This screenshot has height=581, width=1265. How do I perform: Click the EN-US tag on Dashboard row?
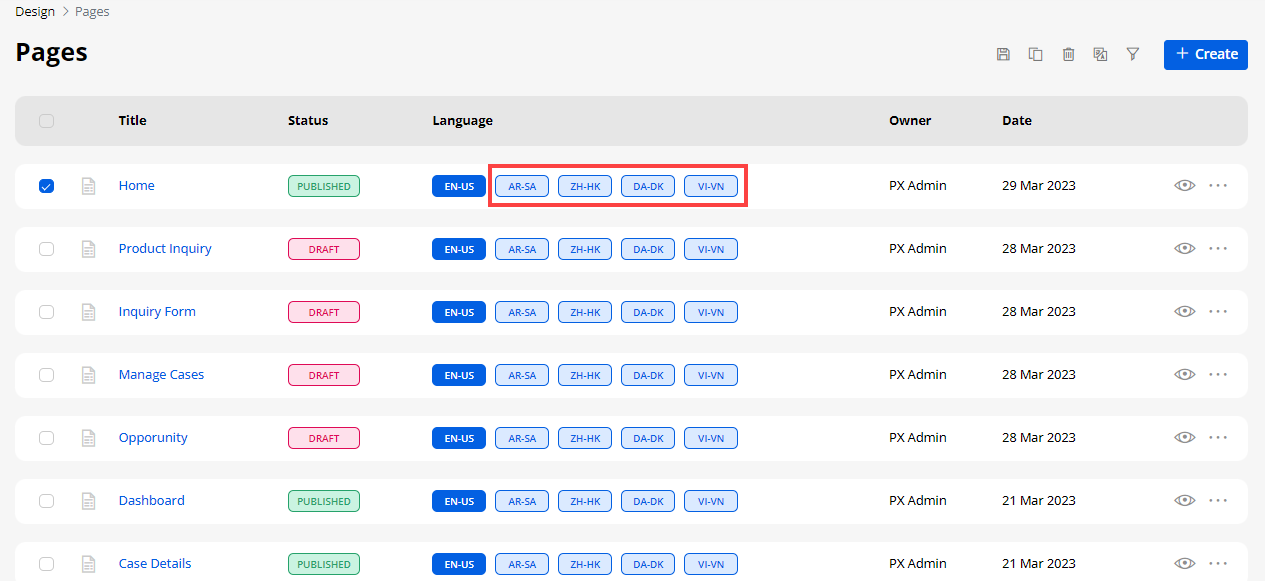click(459, 501)
